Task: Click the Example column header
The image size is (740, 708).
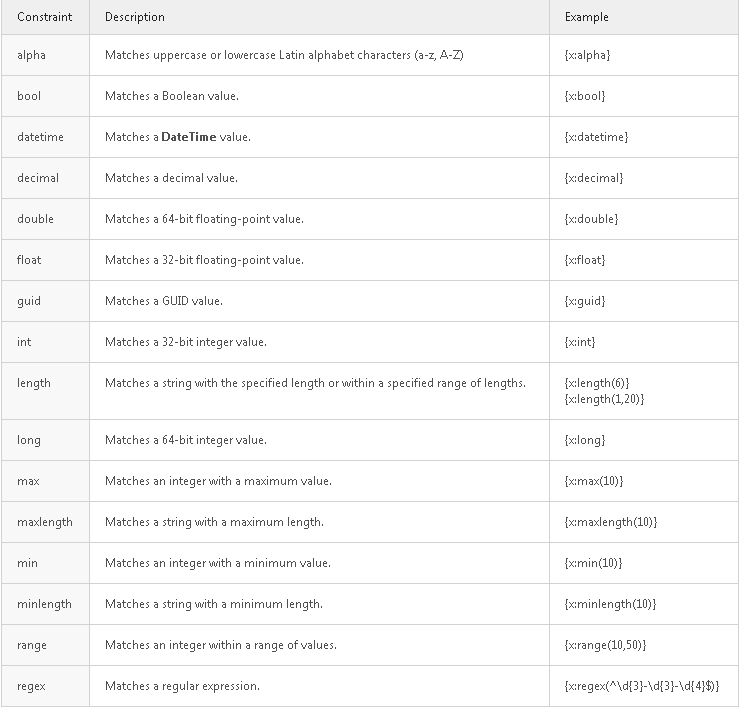Action: [586, 17]
